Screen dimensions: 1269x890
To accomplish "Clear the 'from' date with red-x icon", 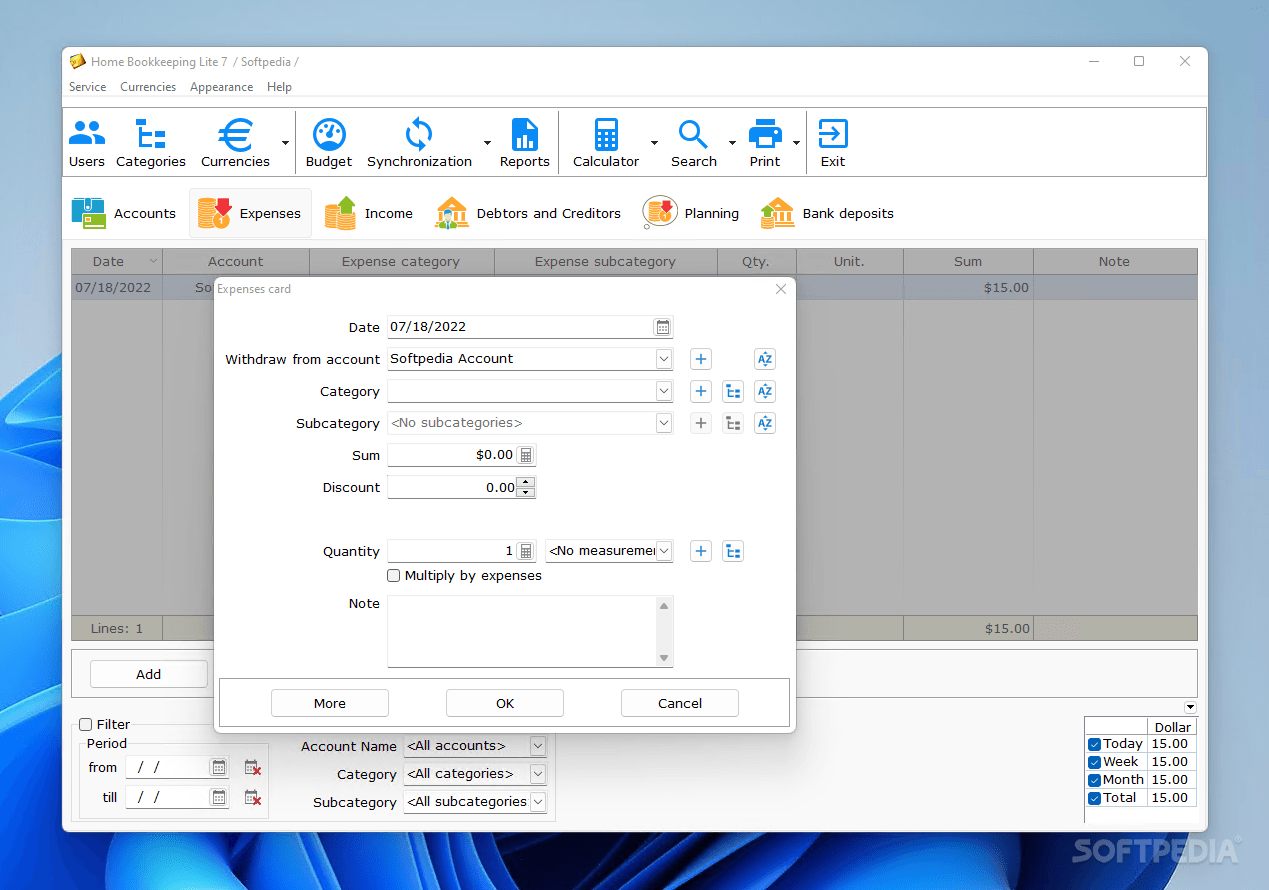I will point(252,768).
